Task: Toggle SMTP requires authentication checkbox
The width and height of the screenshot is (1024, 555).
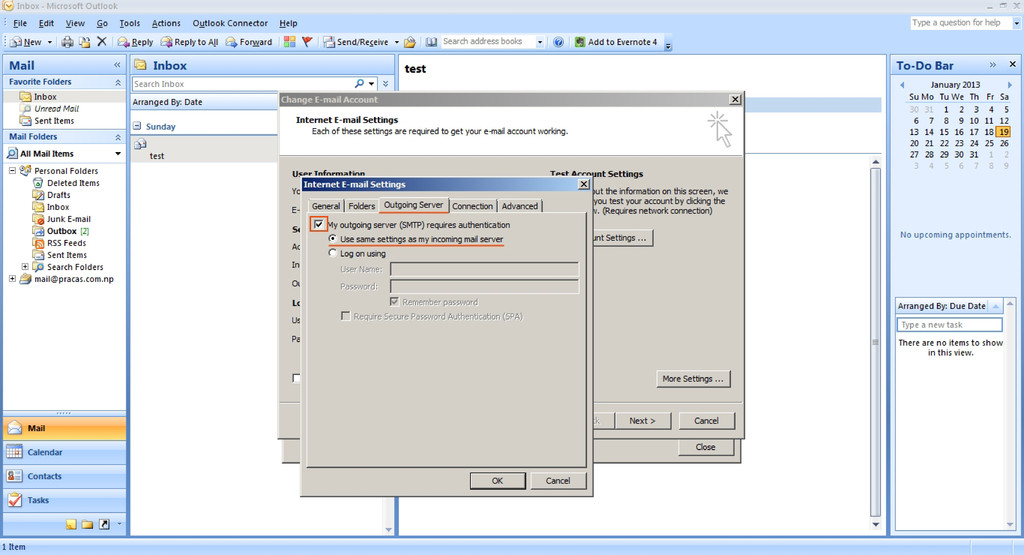Action: 318,225
